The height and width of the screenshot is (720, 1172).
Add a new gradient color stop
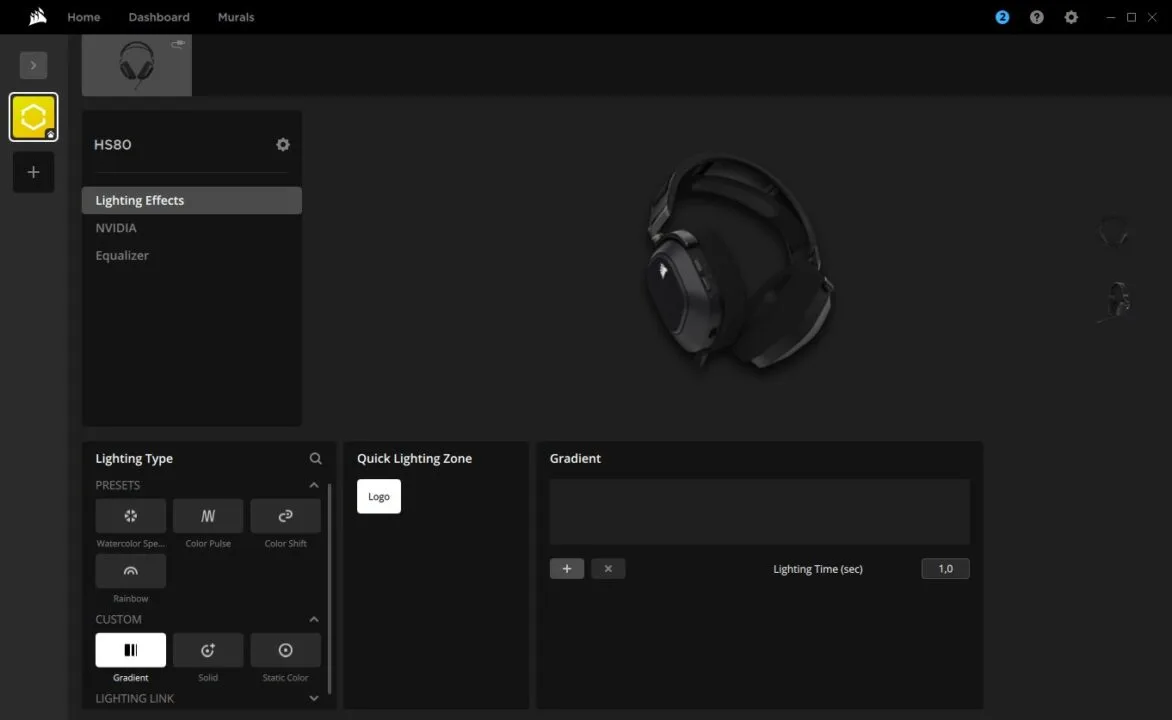click(567, 569)
